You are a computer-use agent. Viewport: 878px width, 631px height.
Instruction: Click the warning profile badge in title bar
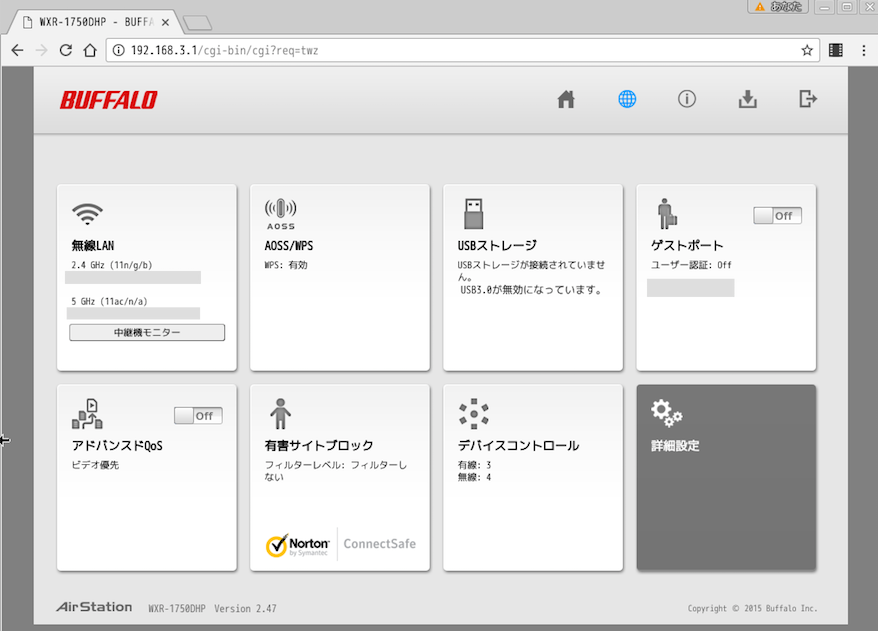coord(778,7)
